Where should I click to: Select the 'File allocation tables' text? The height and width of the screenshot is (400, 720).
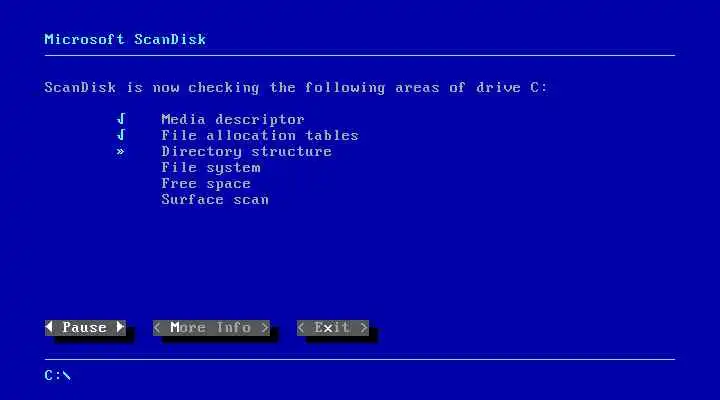260,135
